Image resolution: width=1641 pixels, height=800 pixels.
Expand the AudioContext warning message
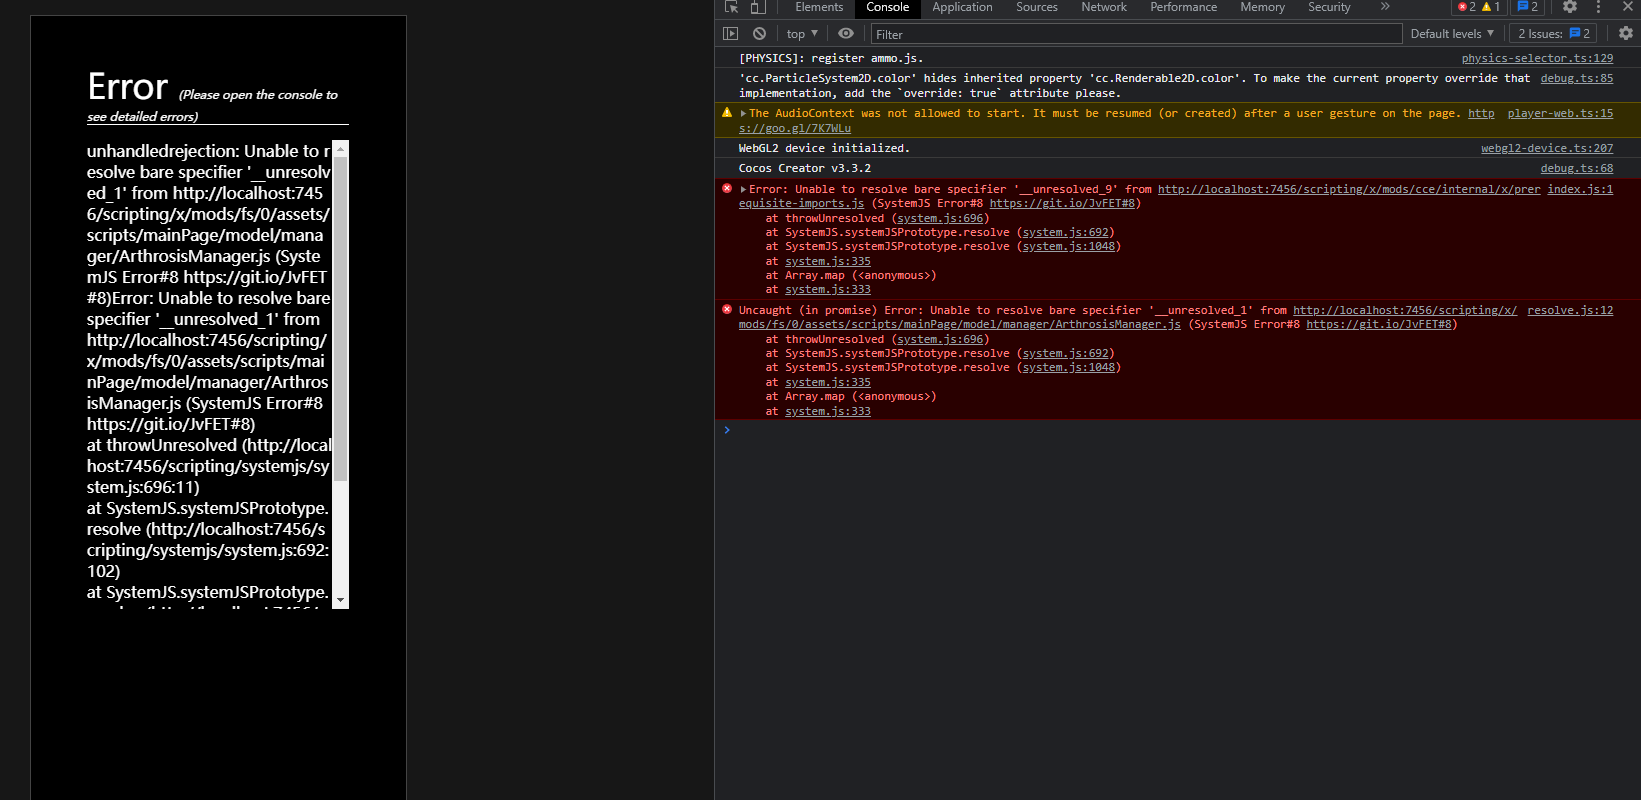(x=743, y=114)
